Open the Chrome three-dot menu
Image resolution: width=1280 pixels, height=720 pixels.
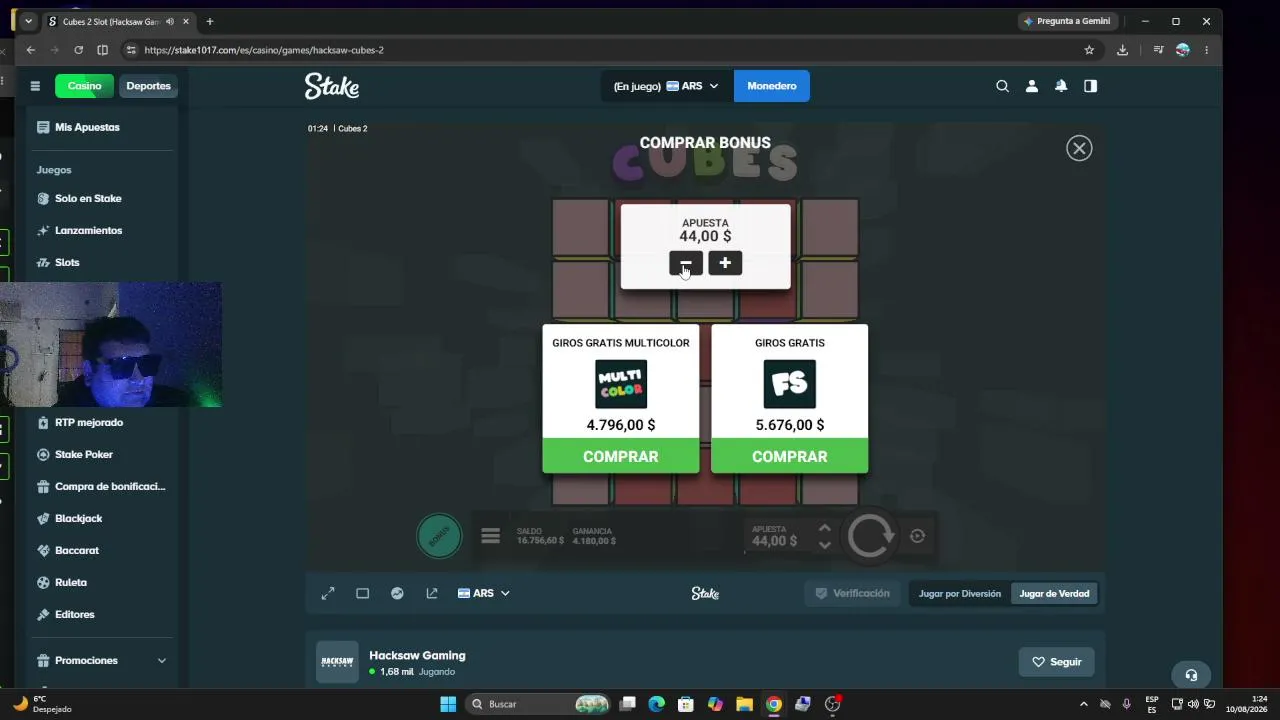[1206, 50]
